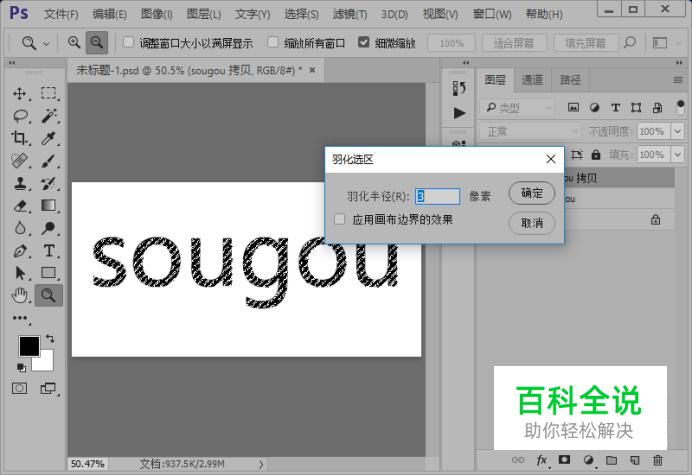Select the Rectangular Marquee tool
The height and width of the screenshot is (475, 692).
[x=48, y=93]
